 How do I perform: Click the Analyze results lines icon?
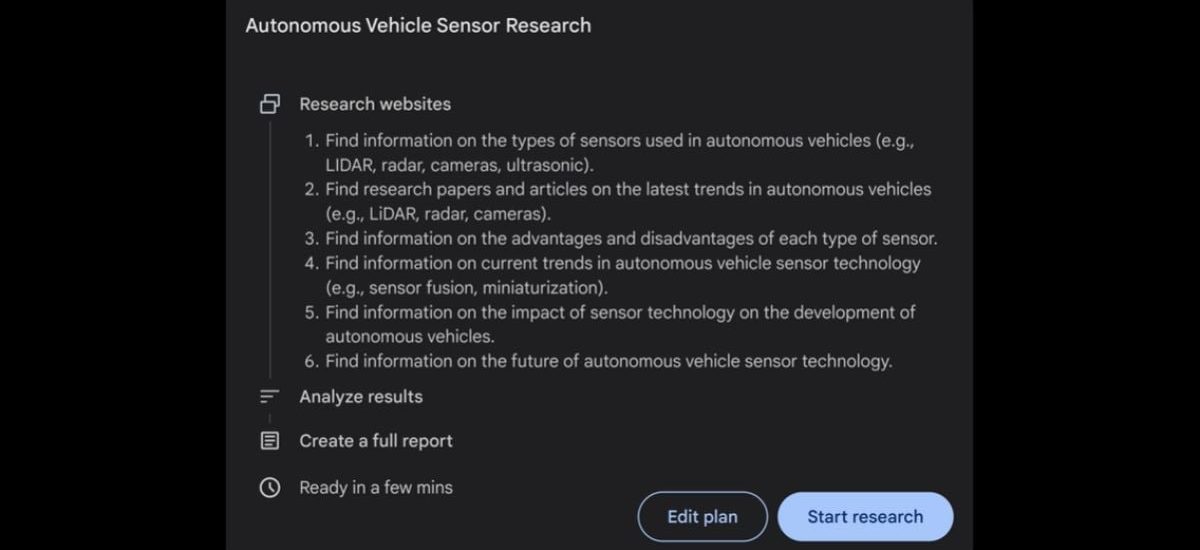[269, 397]
